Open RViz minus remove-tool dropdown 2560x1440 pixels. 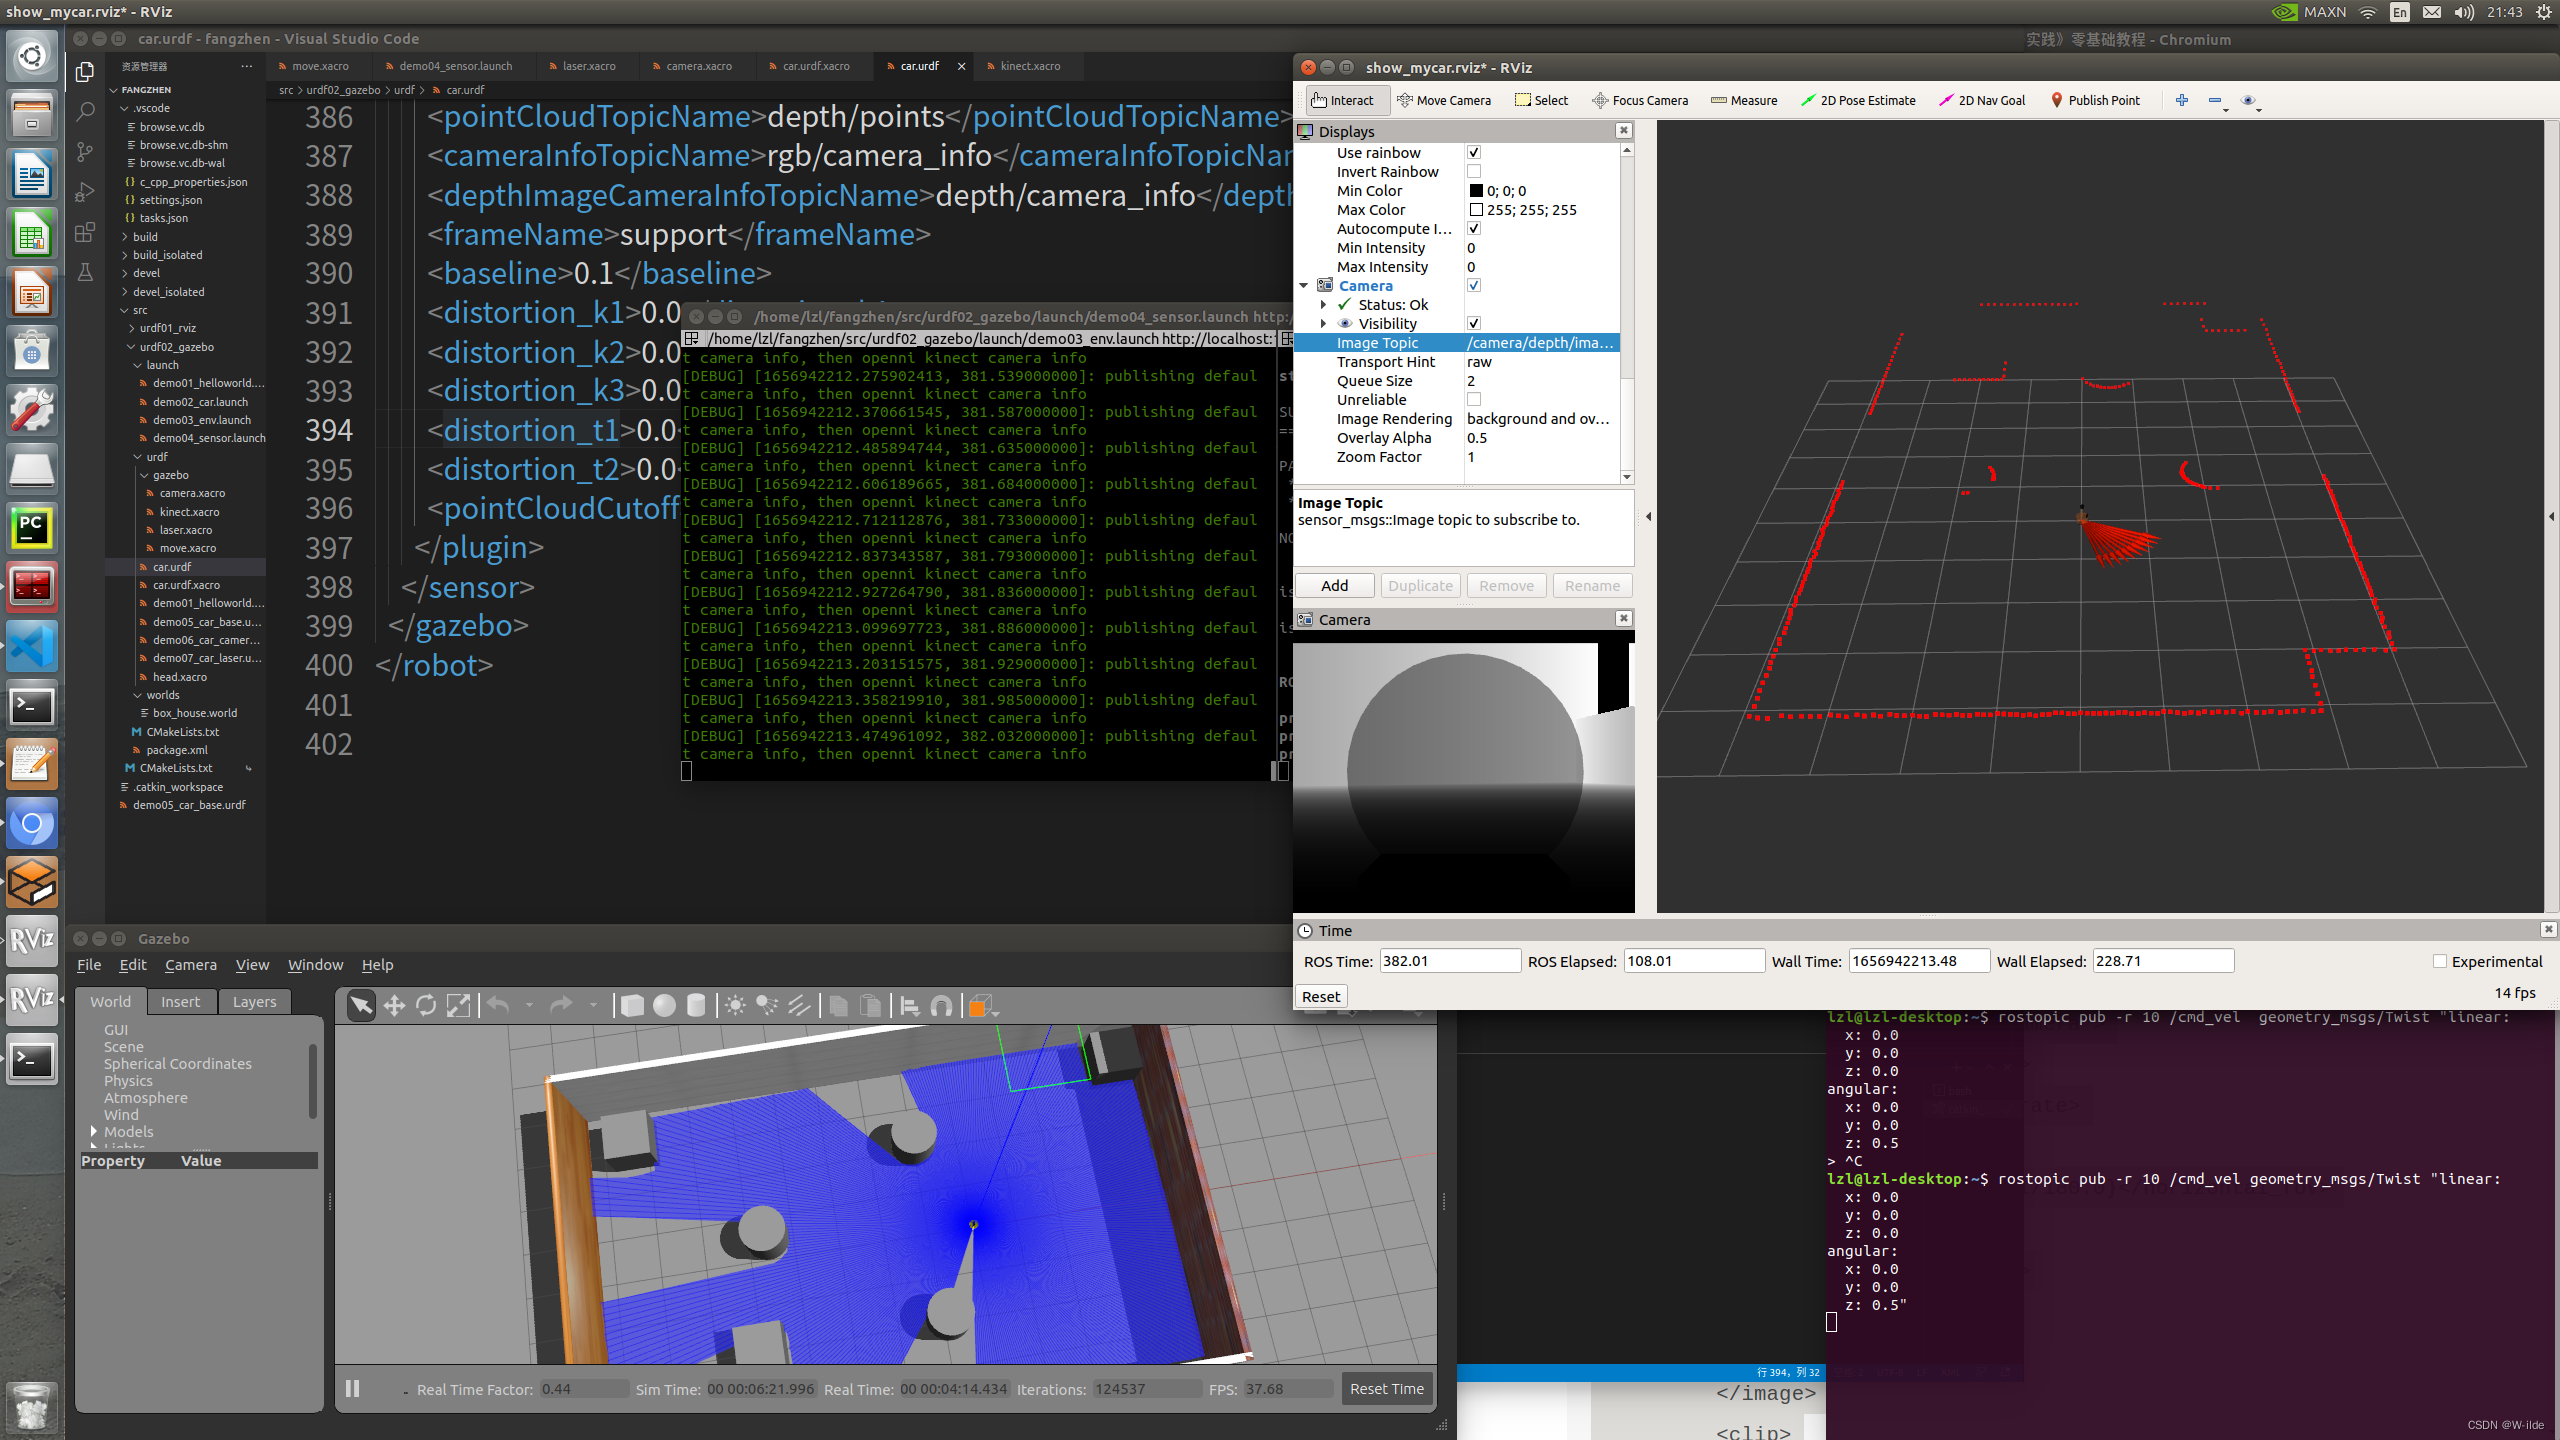2217,100
